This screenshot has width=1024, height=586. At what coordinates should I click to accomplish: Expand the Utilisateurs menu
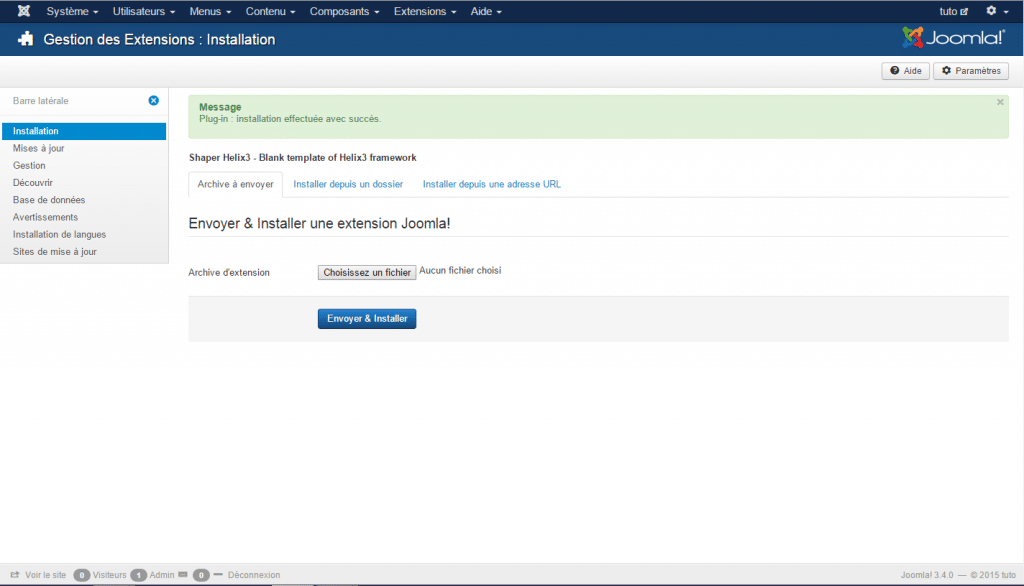point(144,11)
